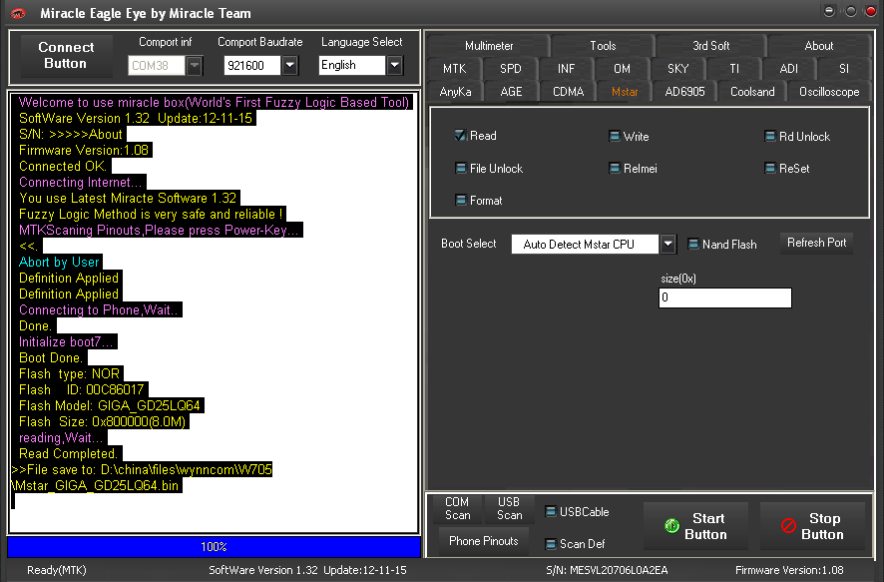Click the 'Flash Model: GIGA_GD25LQ64' log line
This screenshot has width=884, height=582.
tap(110, 406)
